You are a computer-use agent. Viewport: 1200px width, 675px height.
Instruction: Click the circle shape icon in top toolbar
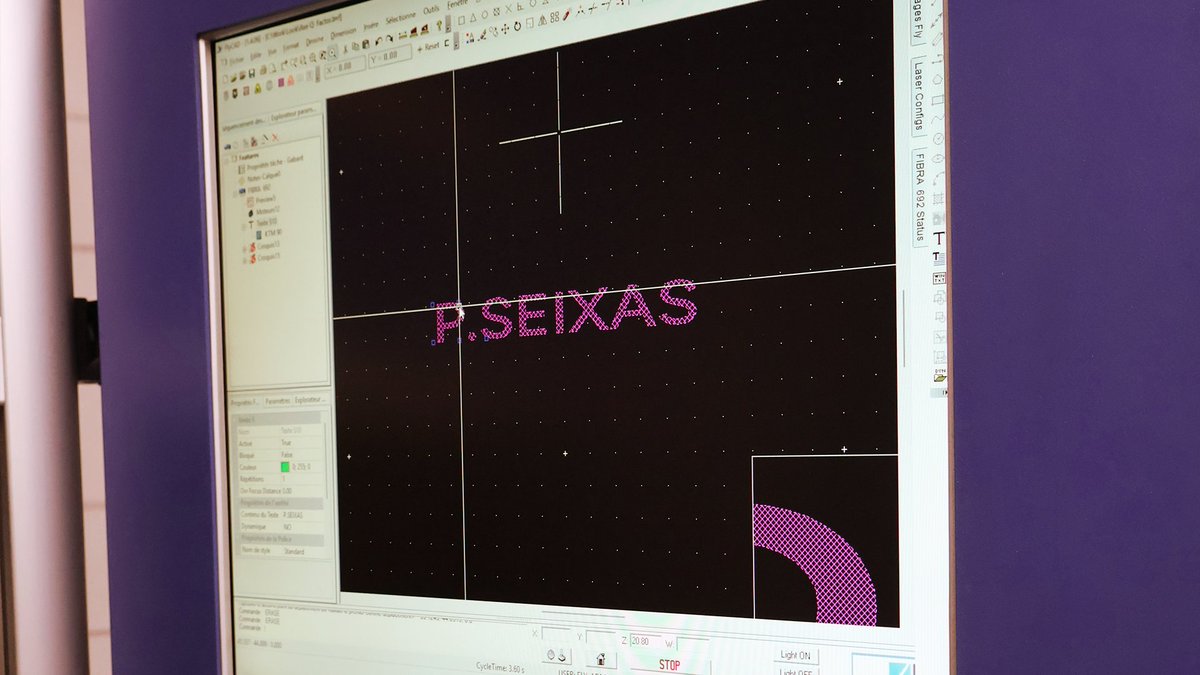(484, 14)
